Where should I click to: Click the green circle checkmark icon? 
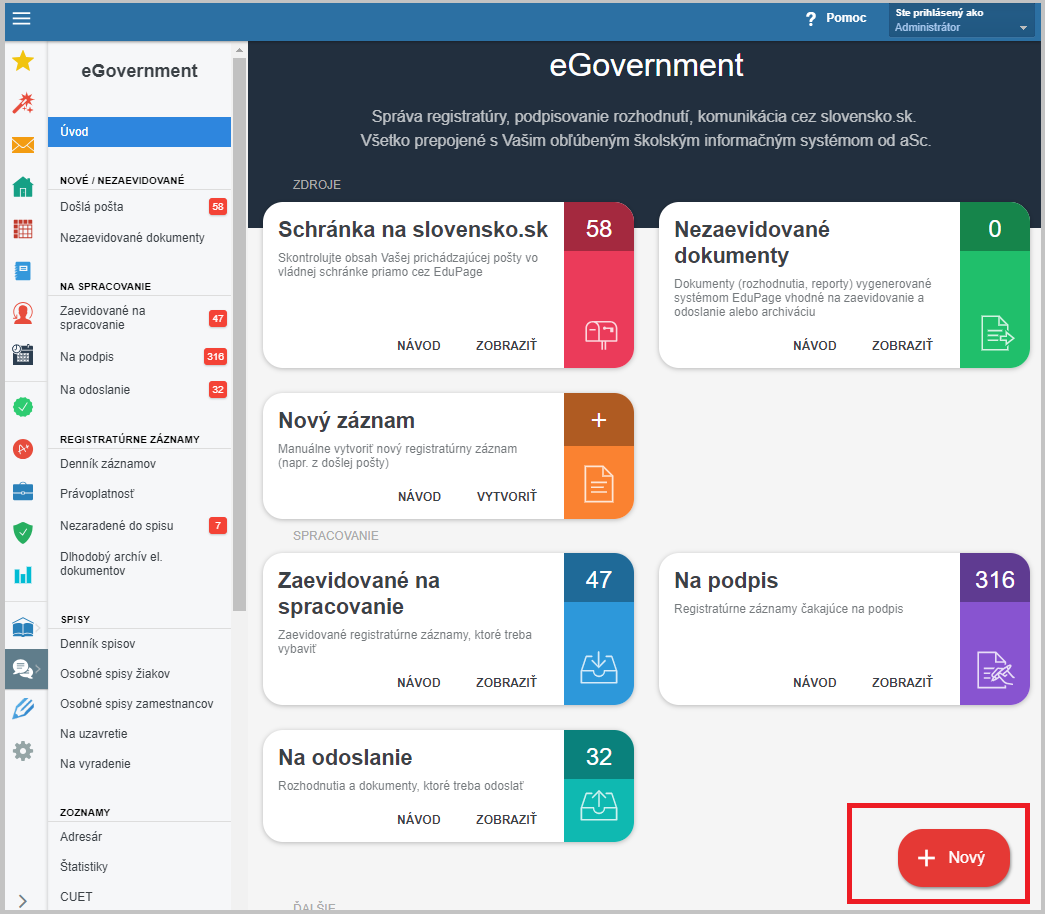point(23,407)
